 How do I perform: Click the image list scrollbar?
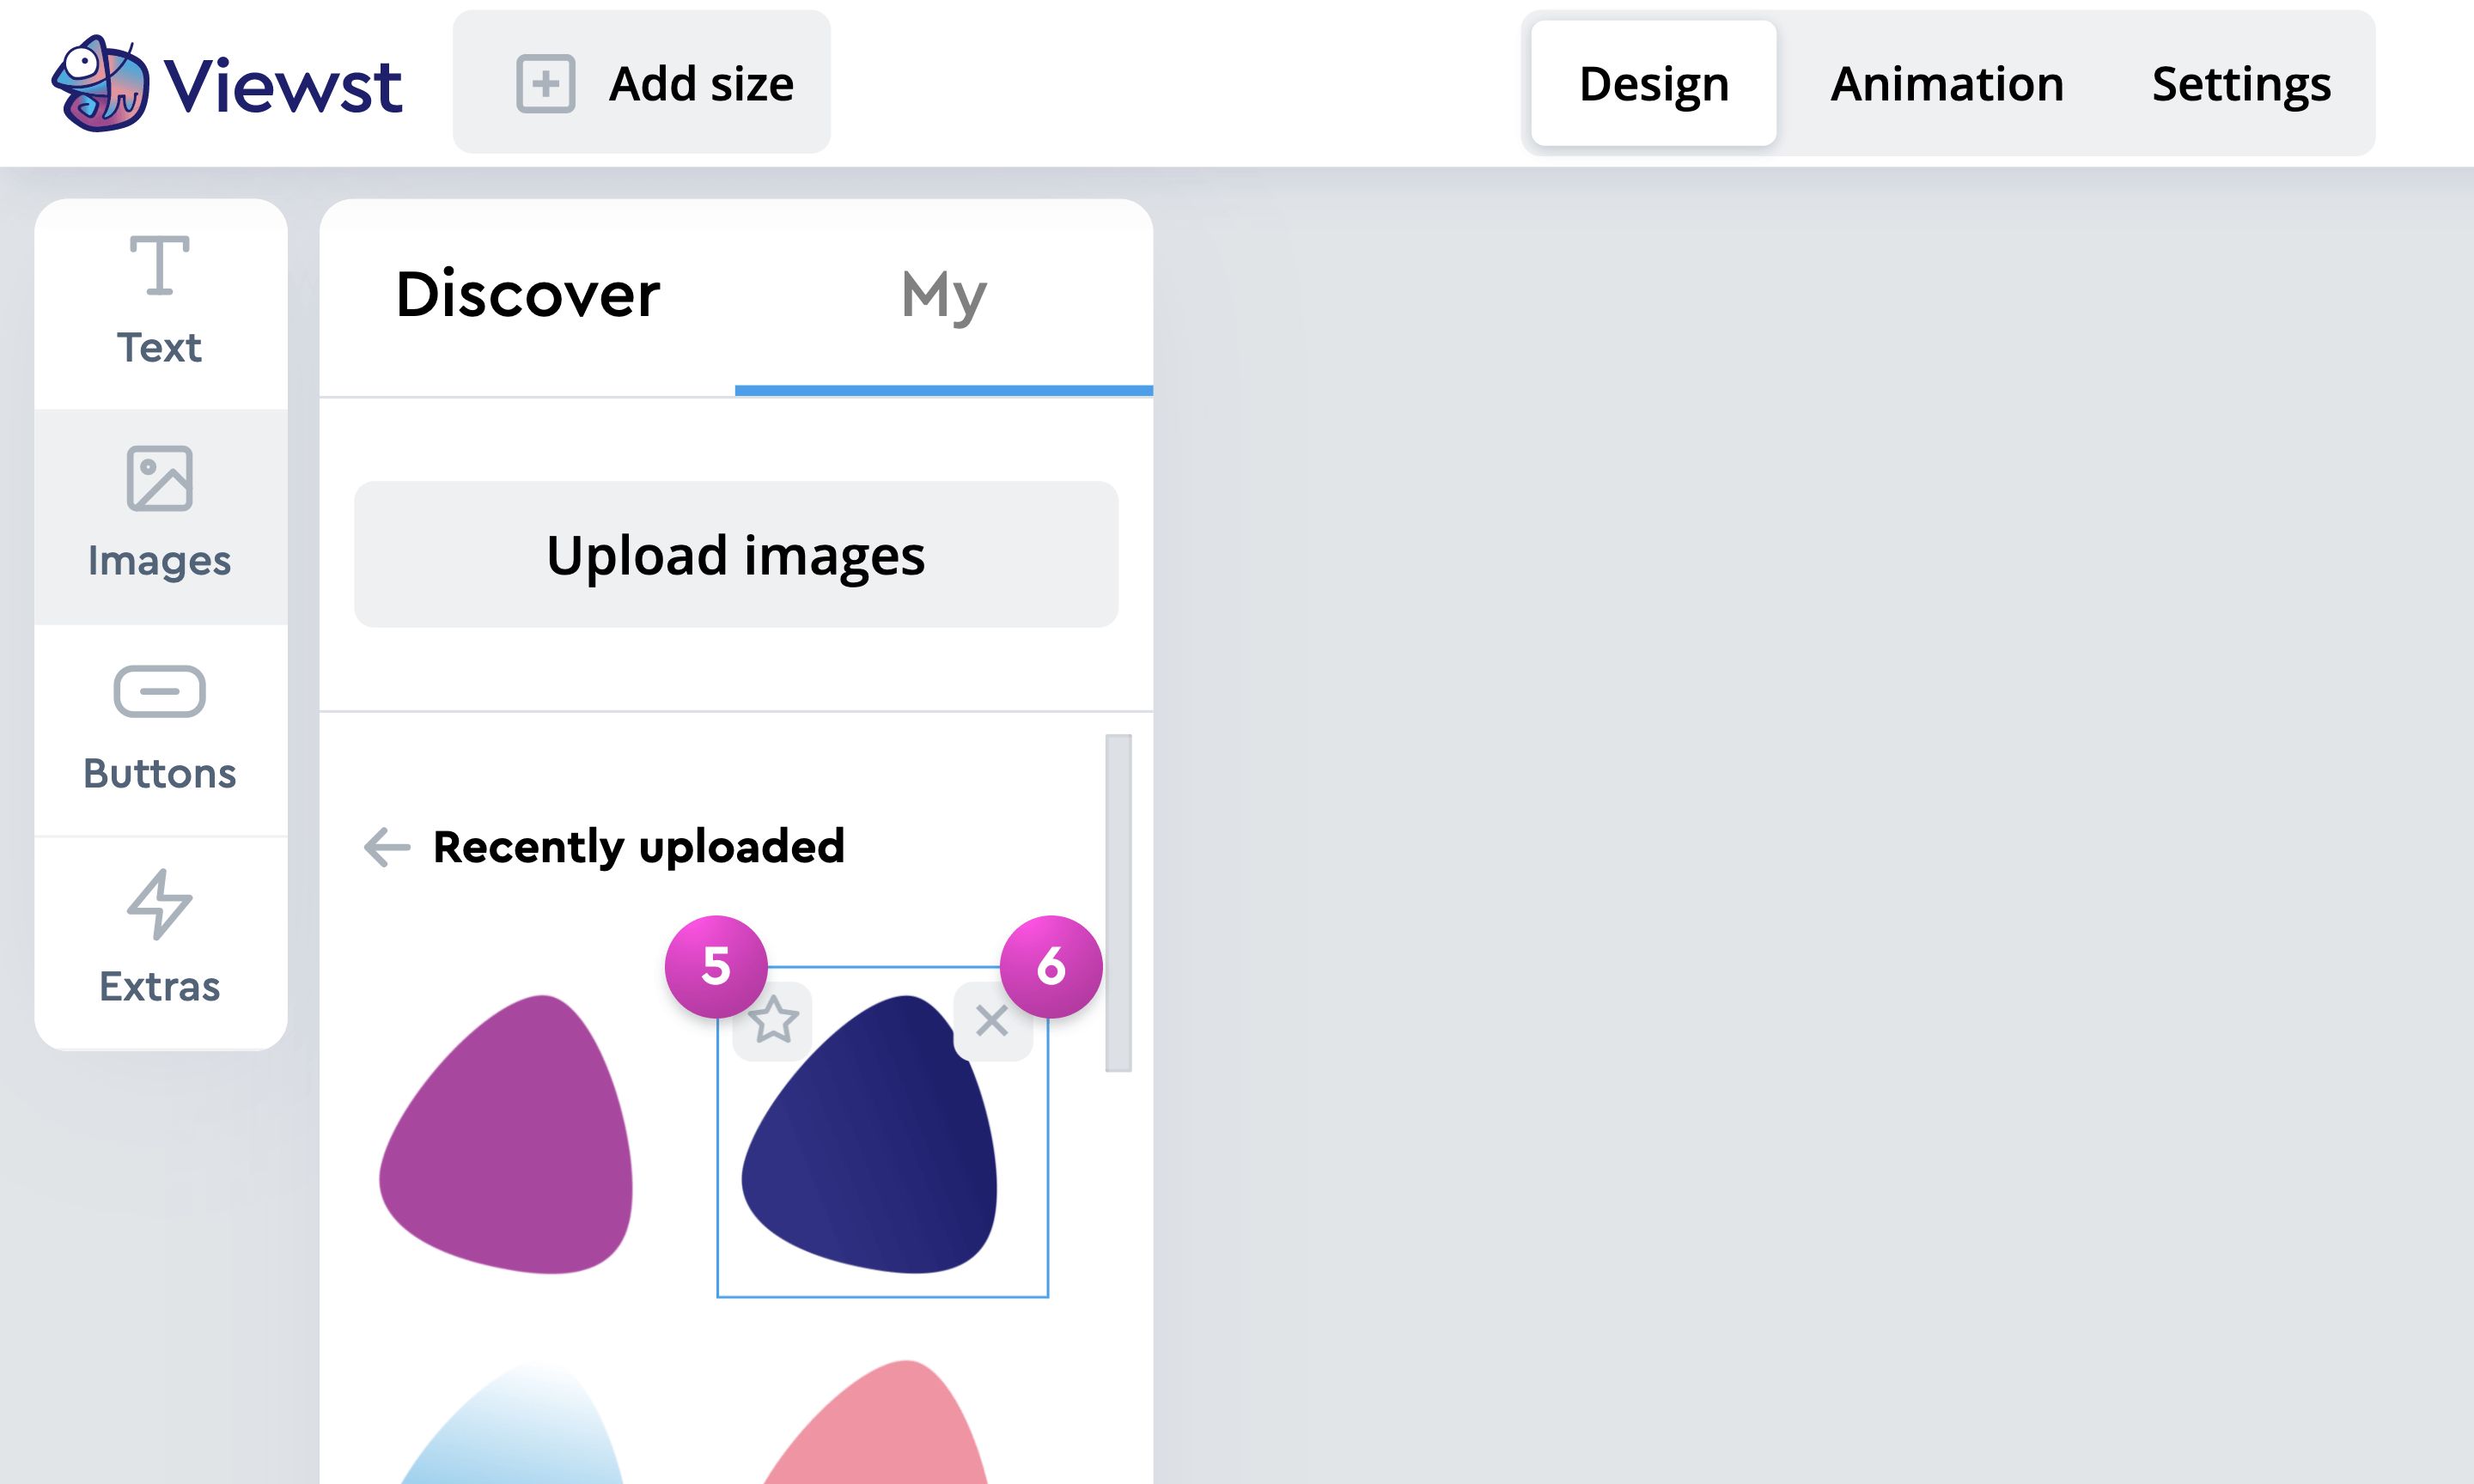[x=1118, y=902]
